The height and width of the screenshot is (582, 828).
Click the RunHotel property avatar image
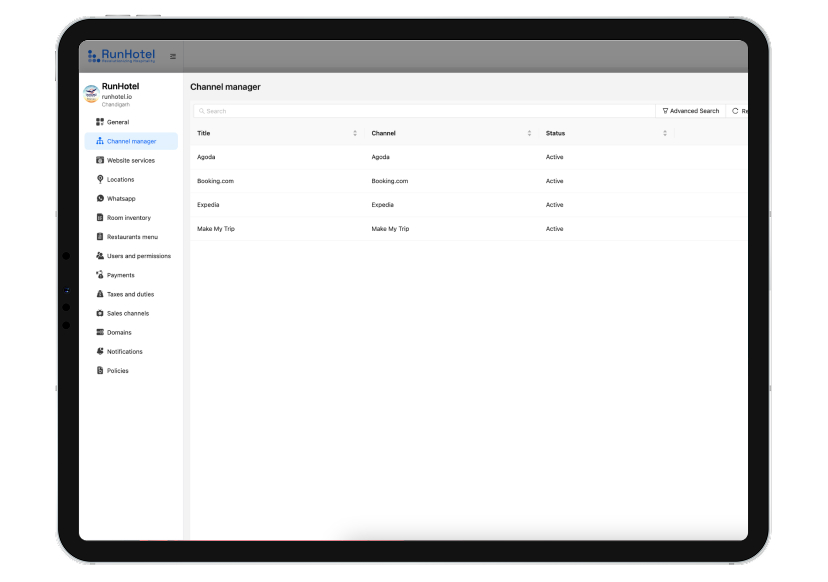point(91,93)
